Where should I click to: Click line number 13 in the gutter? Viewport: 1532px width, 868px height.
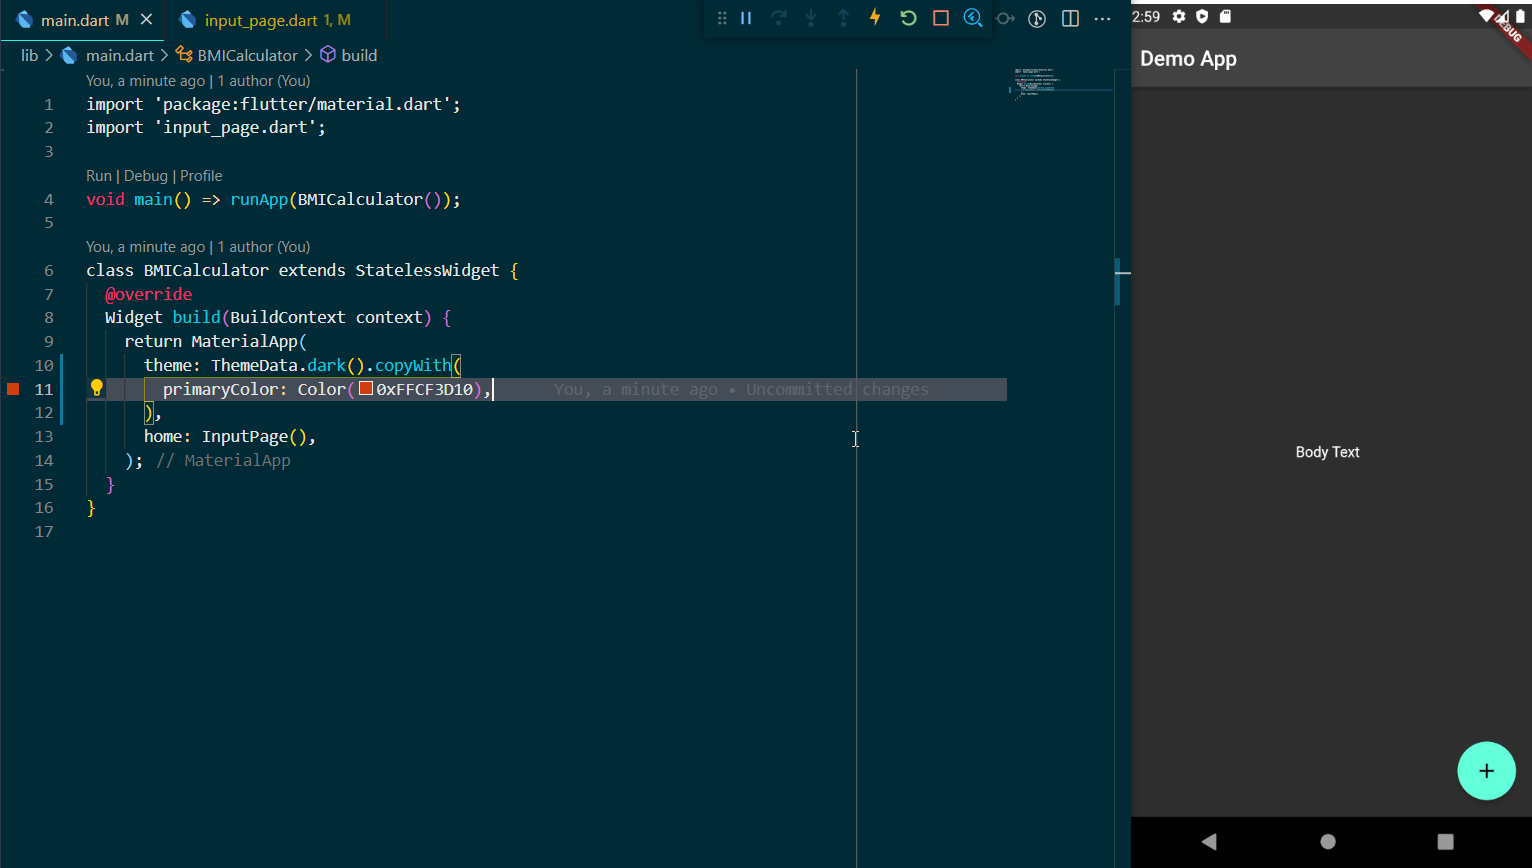pyautogui.click(x=44, y=436)
